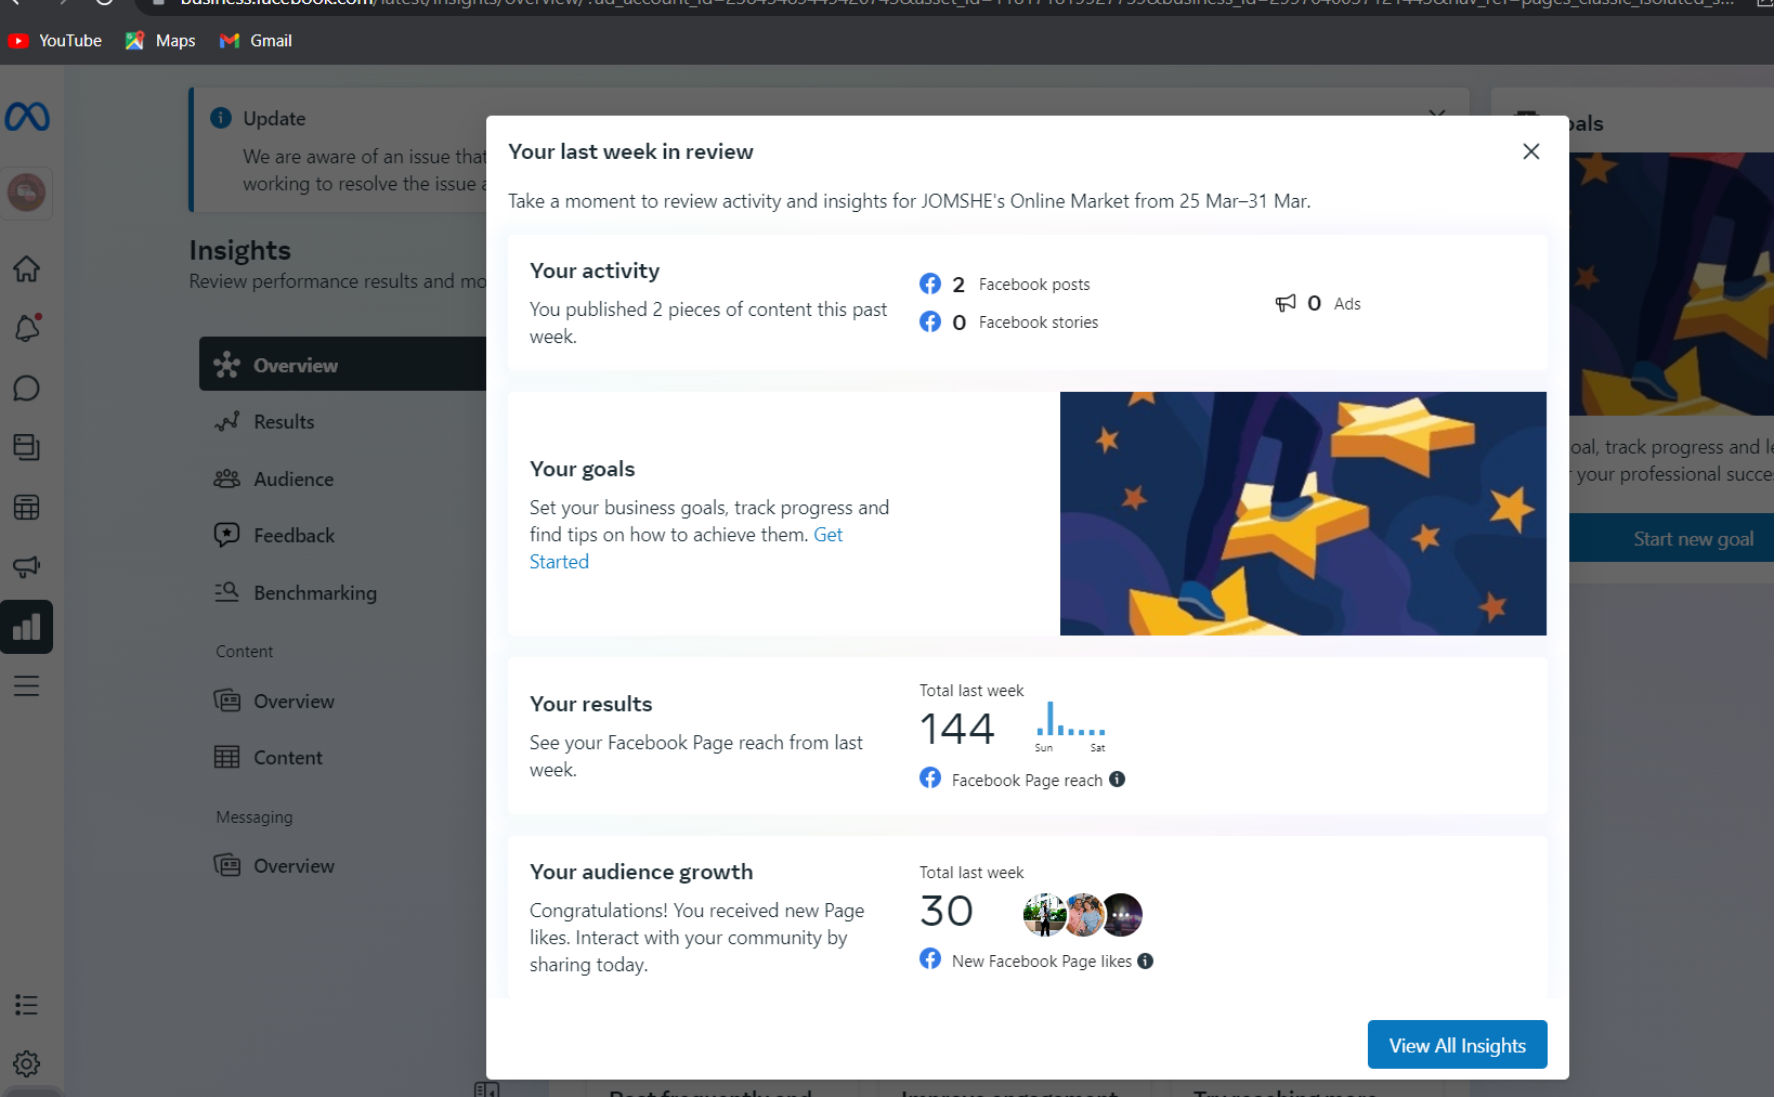Click the new followers profile photos cluster
The width and height of the screenshot is (1791, 1097).
coord(1083,914)
